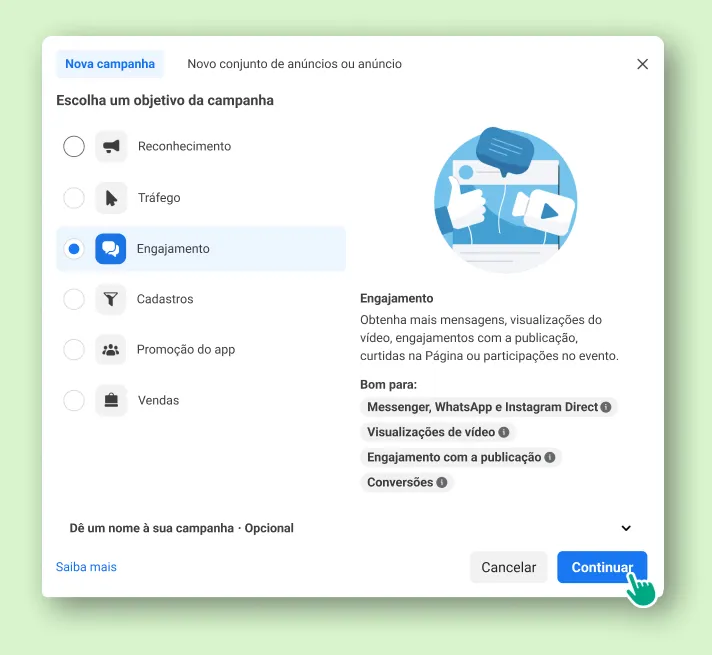Click the cursor arrow icon for Tráfego

[111, 198]
